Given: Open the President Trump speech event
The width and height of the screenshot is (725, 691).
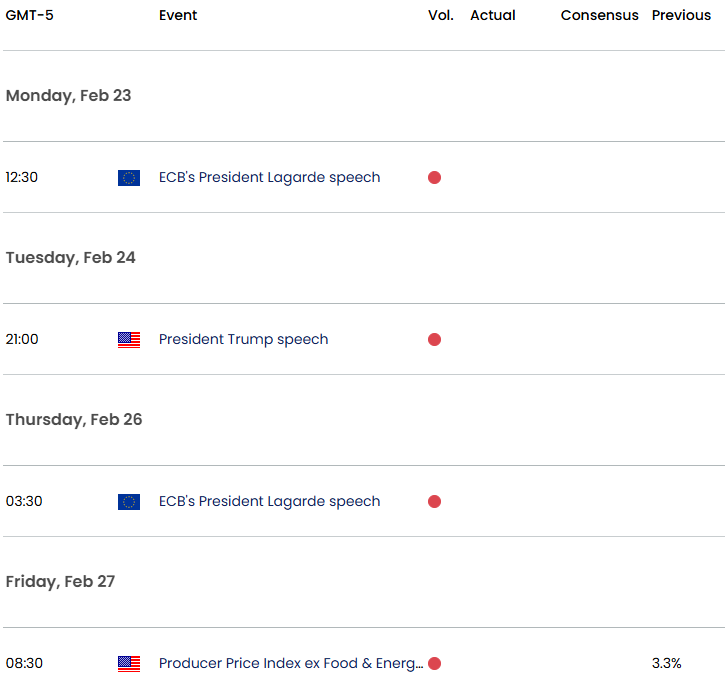Looking at the screenshot, I should 243,340.
